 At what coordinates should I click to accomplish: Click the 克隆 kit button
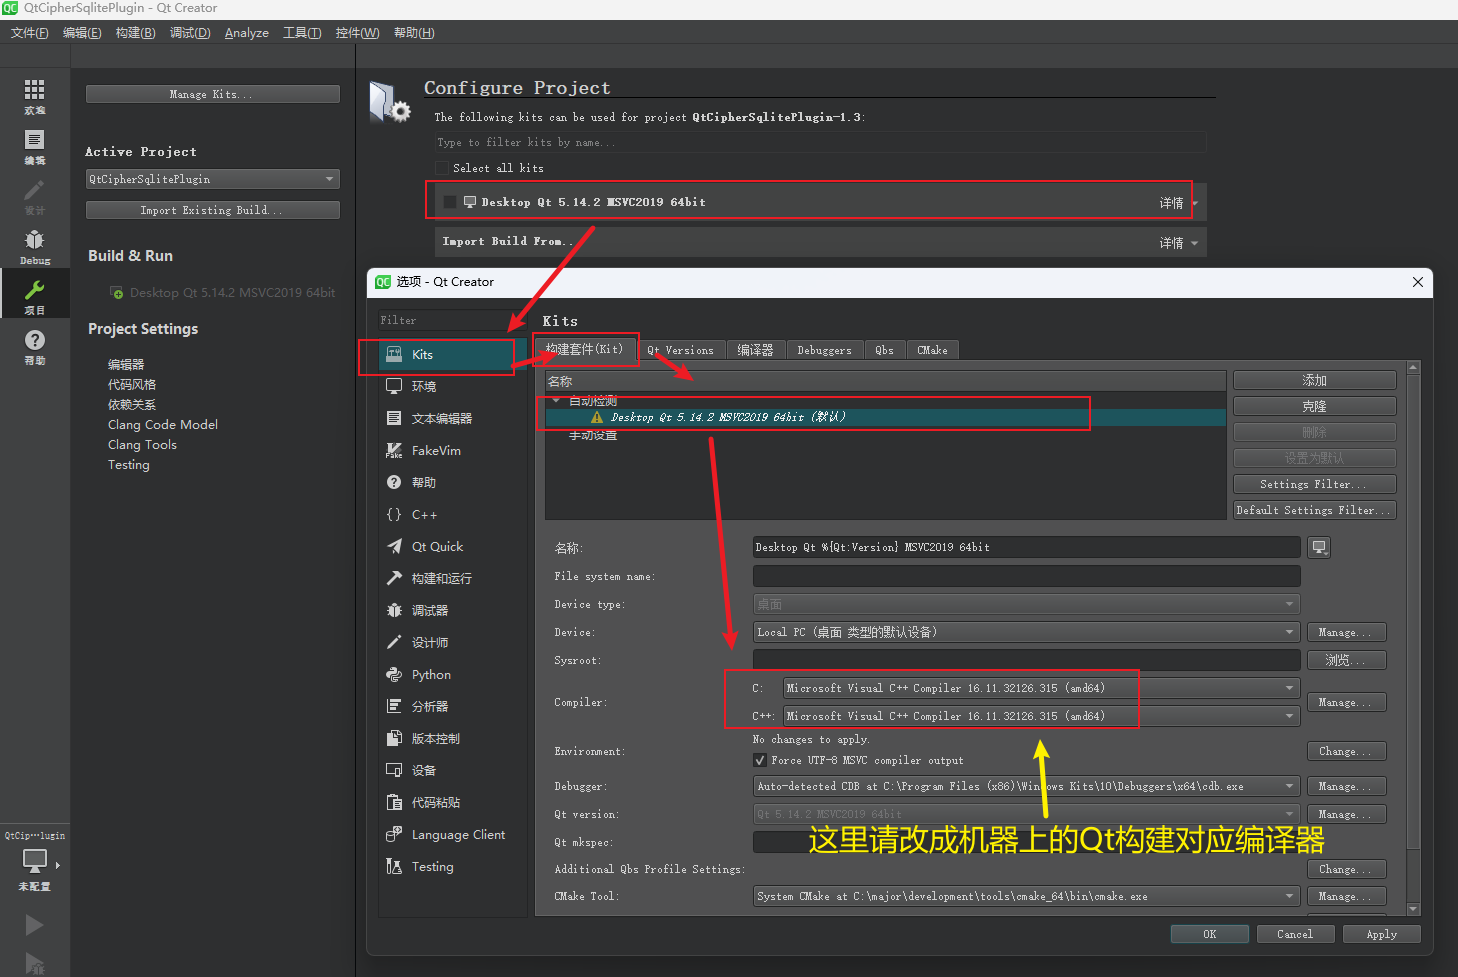click(x=1314, y=406)
